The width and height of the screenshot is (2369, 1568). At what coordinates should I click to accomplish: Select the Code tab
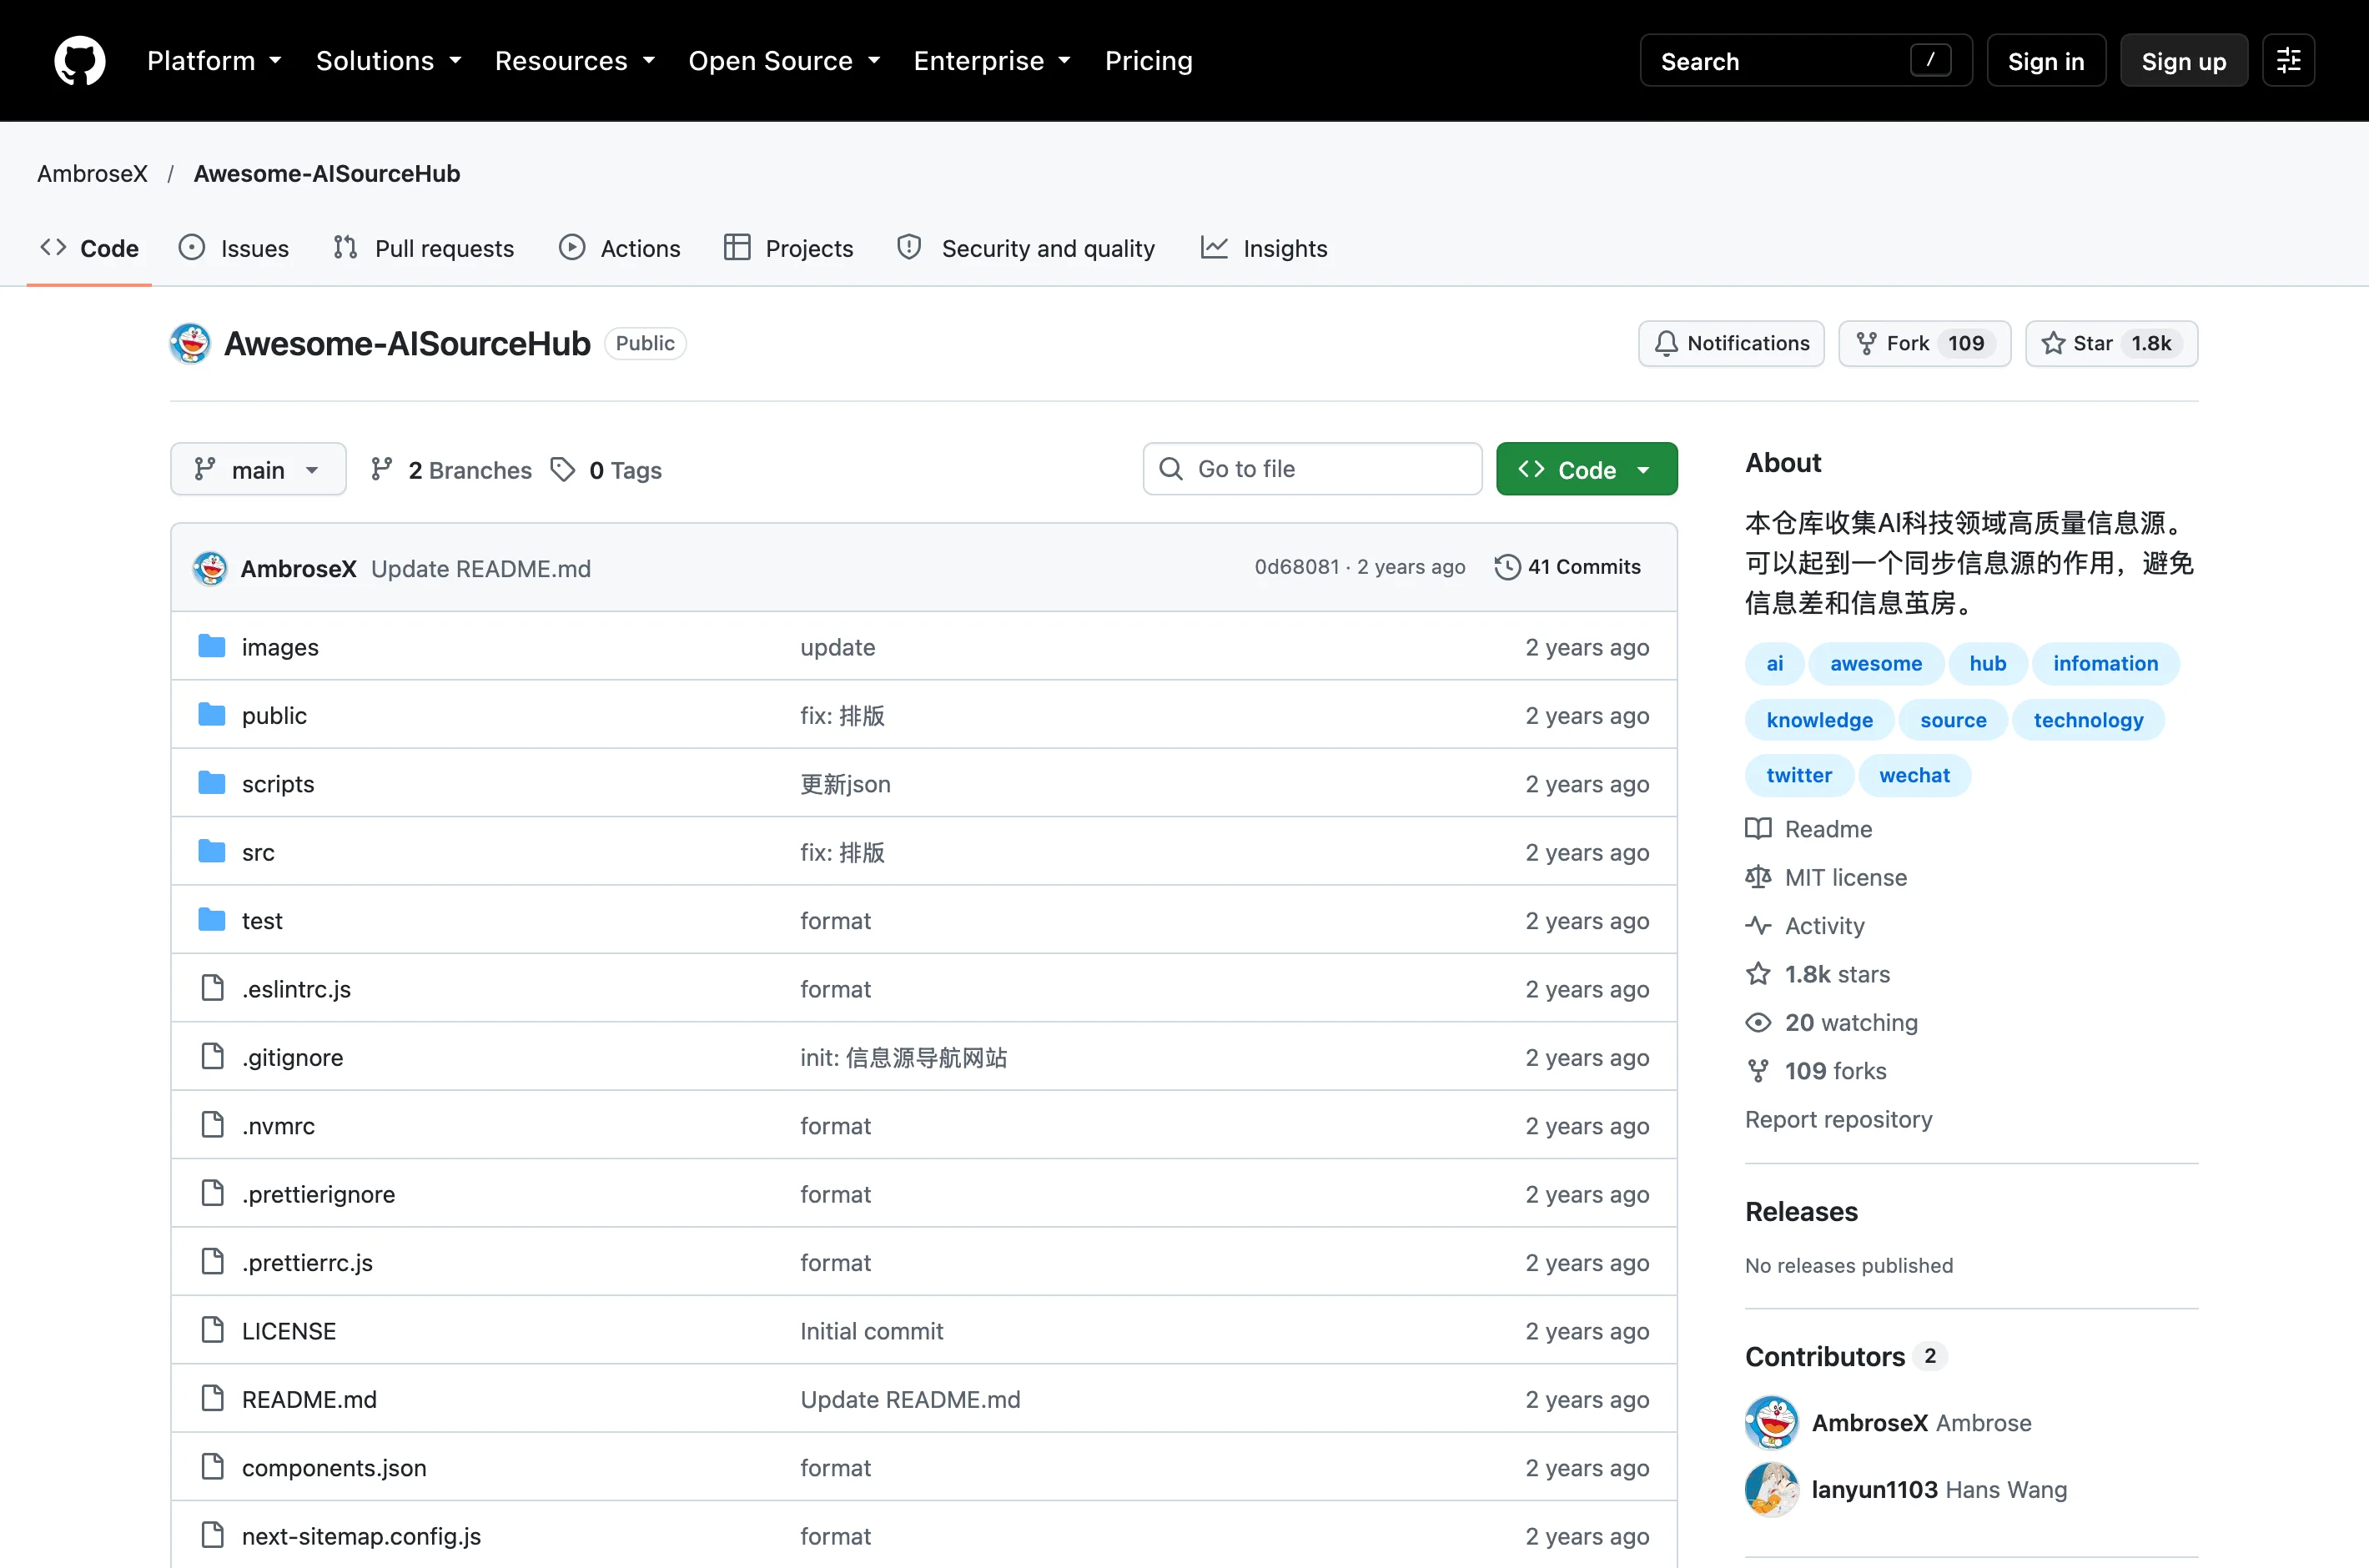point(89,248)
